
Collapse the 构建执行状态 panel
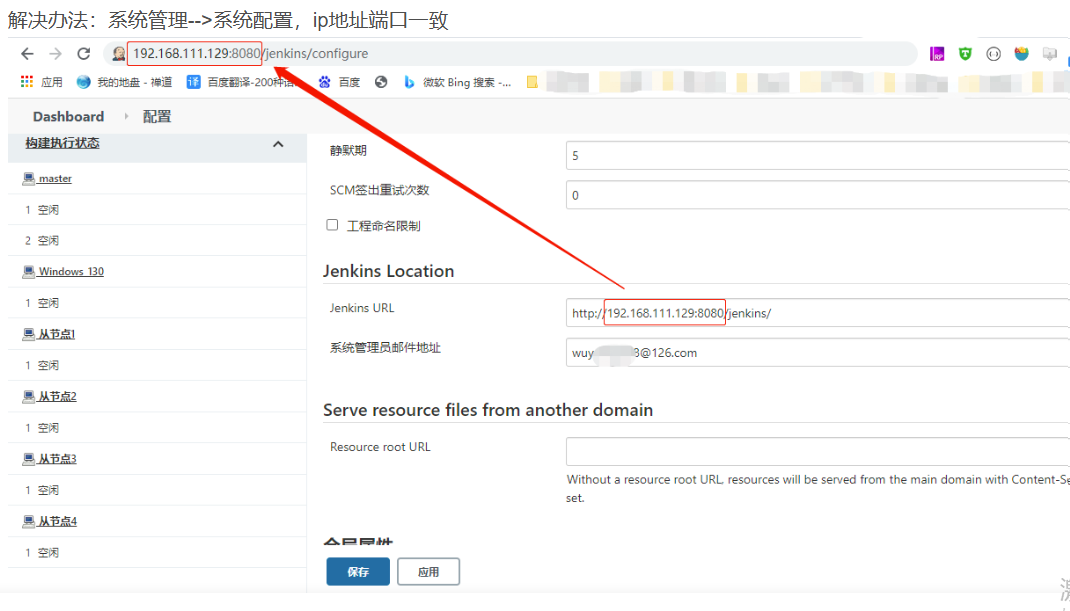tap(278, 143)
